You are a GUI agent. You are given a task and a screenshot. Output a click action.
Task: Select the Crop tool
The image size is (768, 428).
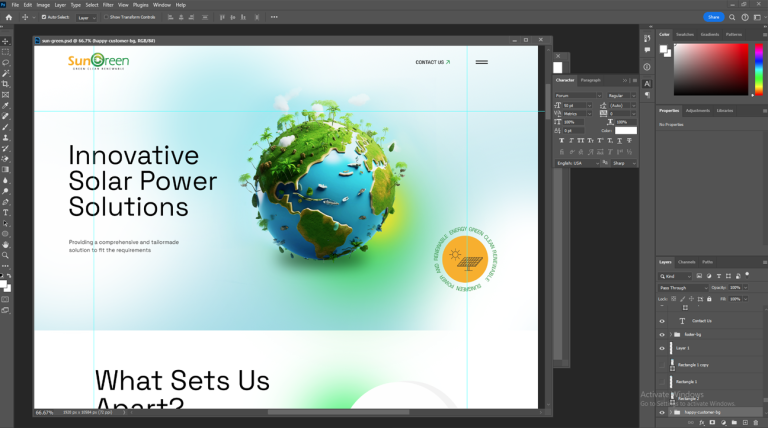5,84
